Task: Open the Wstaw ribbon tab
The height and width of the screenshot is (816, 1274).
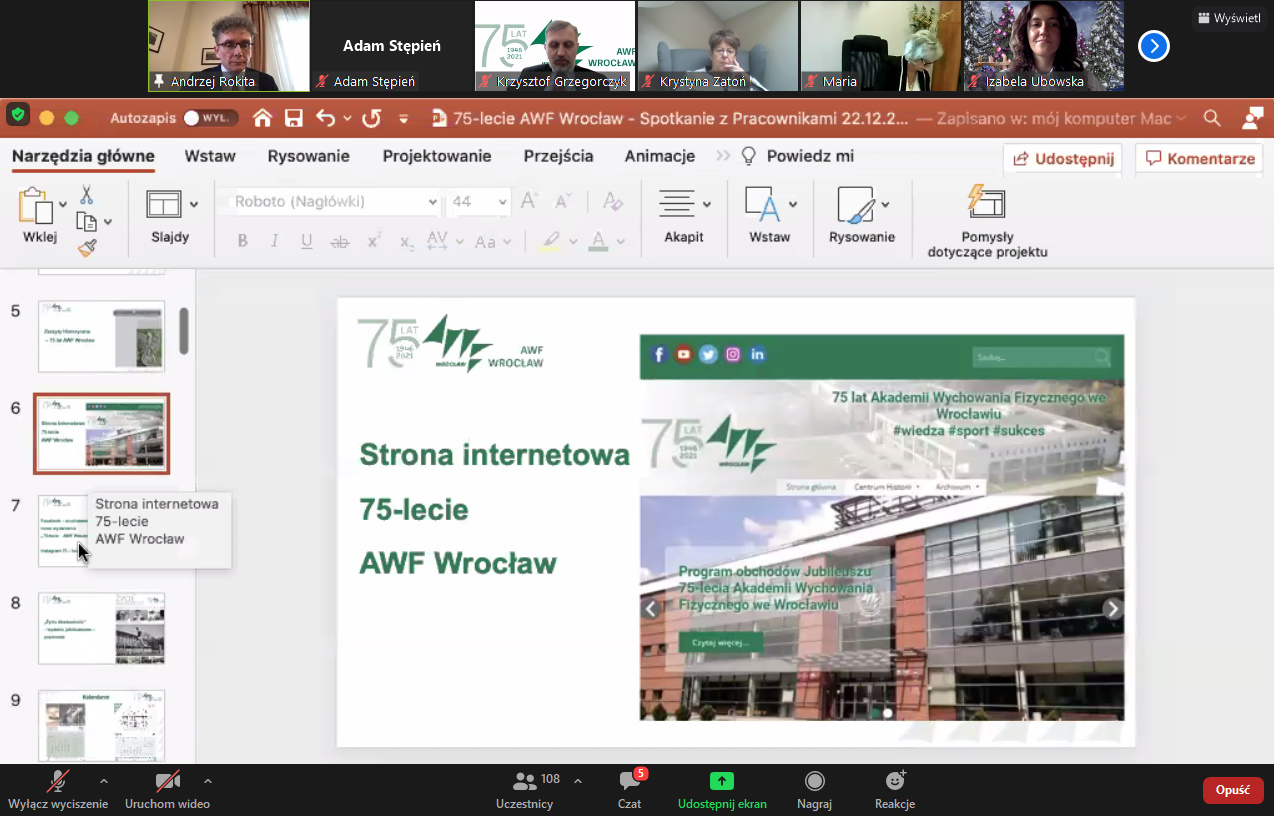Action: click(210, 156)
